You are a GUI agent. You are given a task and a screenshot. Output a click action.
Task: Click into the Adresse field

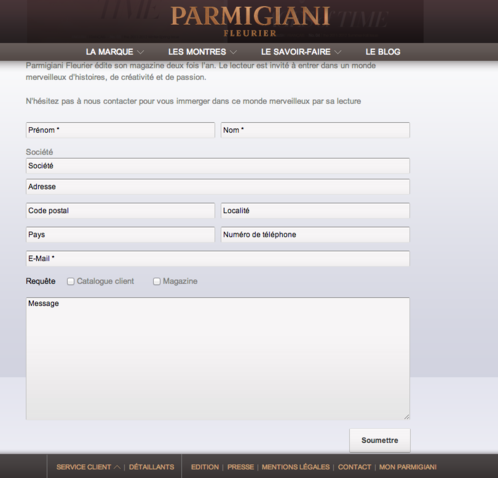point(218,187)
